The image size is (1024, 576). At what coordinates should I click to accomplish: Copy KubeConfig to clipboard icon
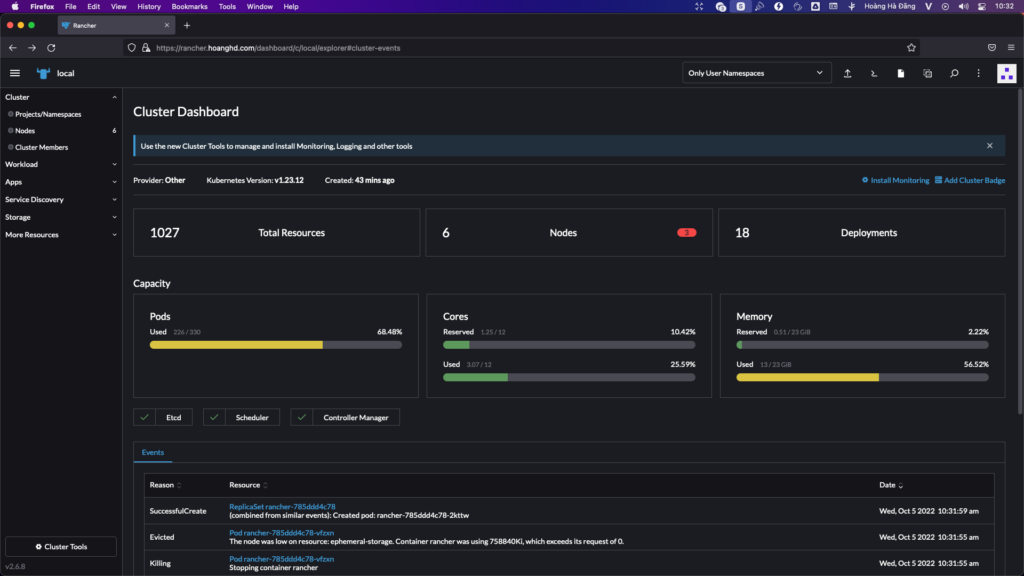click(x=927, y=73)
